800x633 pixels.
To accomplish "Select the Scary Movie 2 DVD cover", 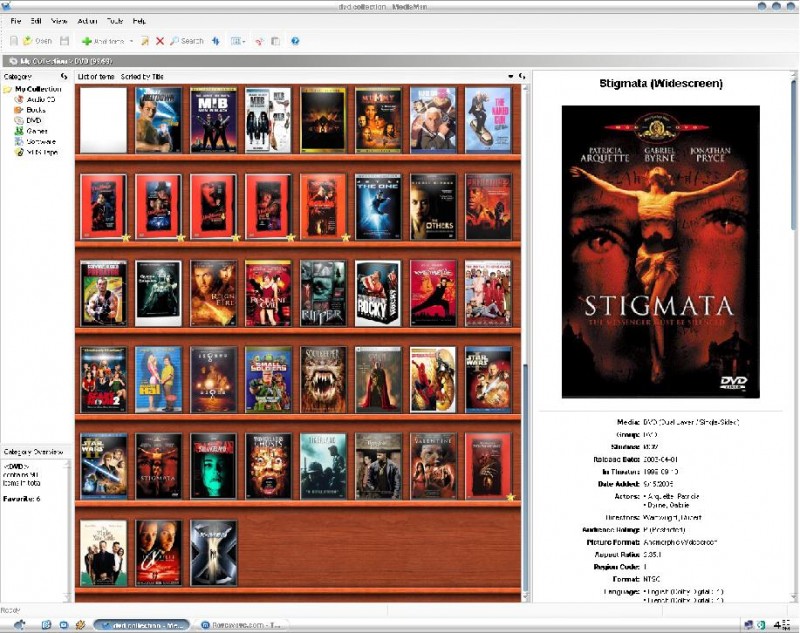I will (x=103, y=380).
